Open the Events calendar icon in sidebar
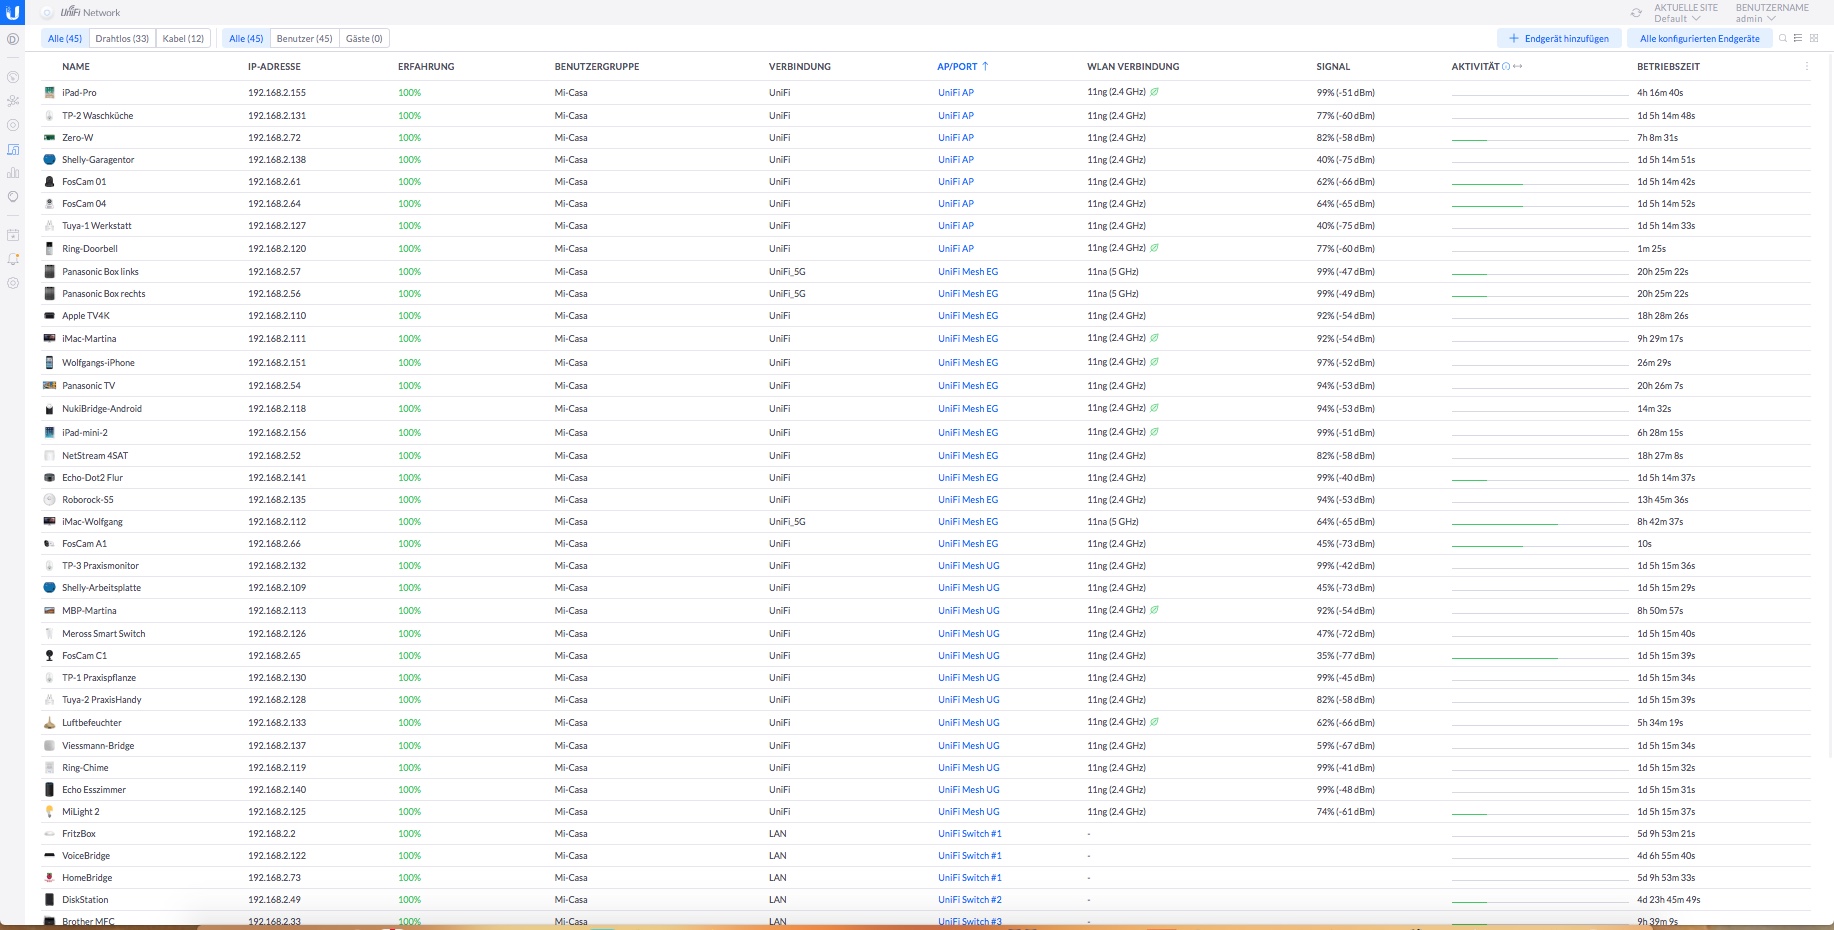Screen dimensions: 1834x930 pyautogui.click(x=13, y=235)
